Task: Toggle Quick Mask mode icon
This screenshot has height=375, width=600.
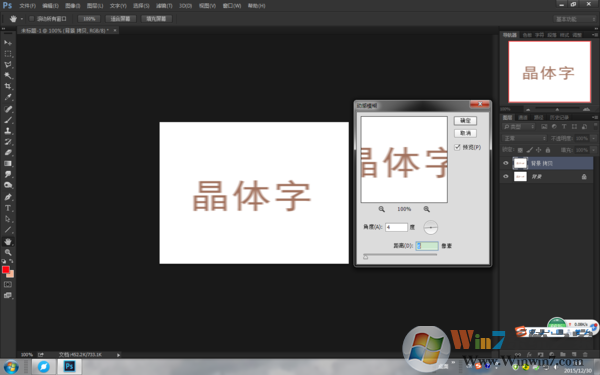Action: (x=8, y=284)
